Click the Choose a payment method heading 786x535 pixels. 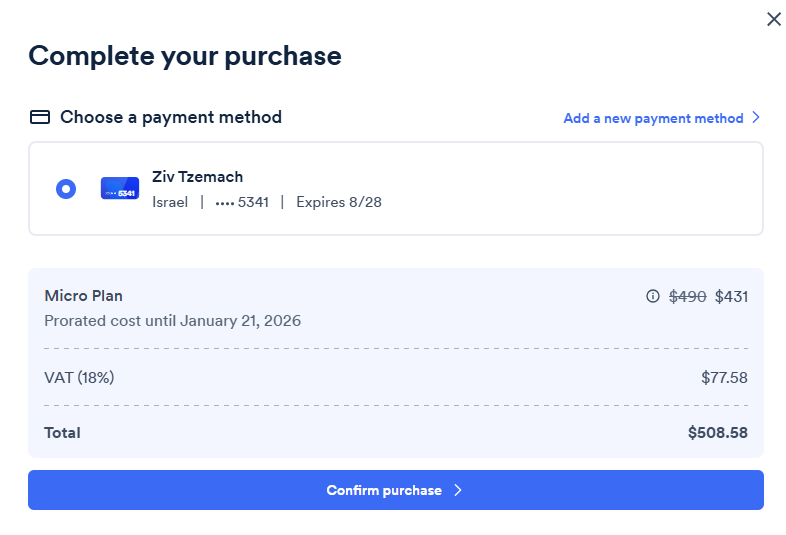coord(171,117)
